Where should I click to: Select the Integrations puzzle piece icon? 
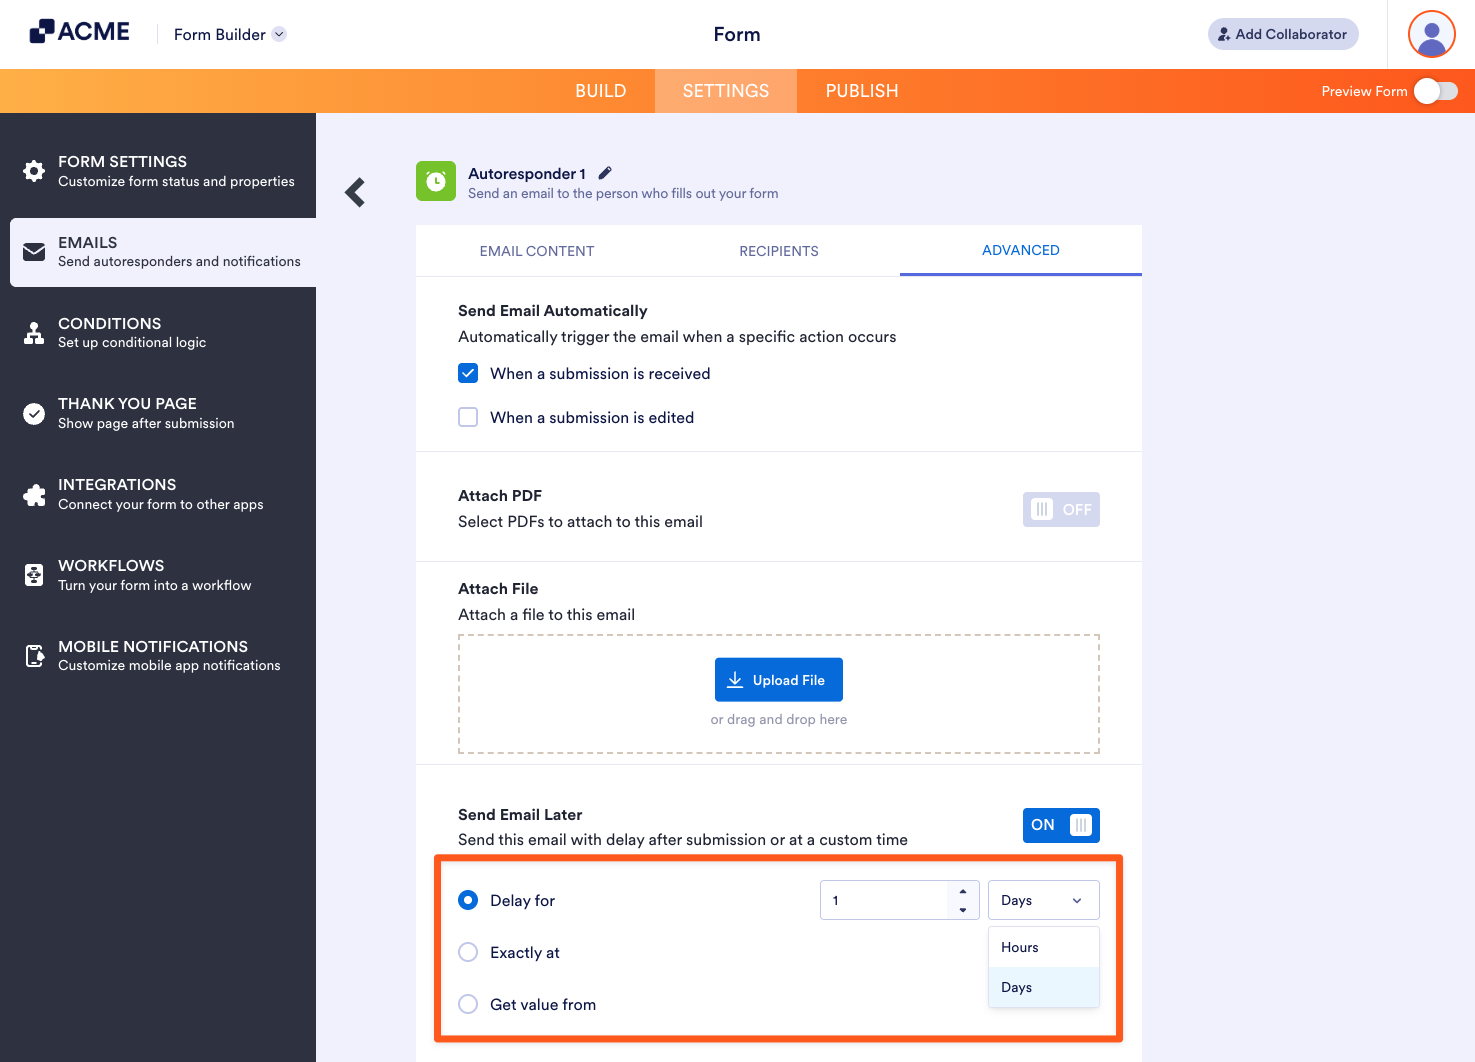(x=33, y=494)
